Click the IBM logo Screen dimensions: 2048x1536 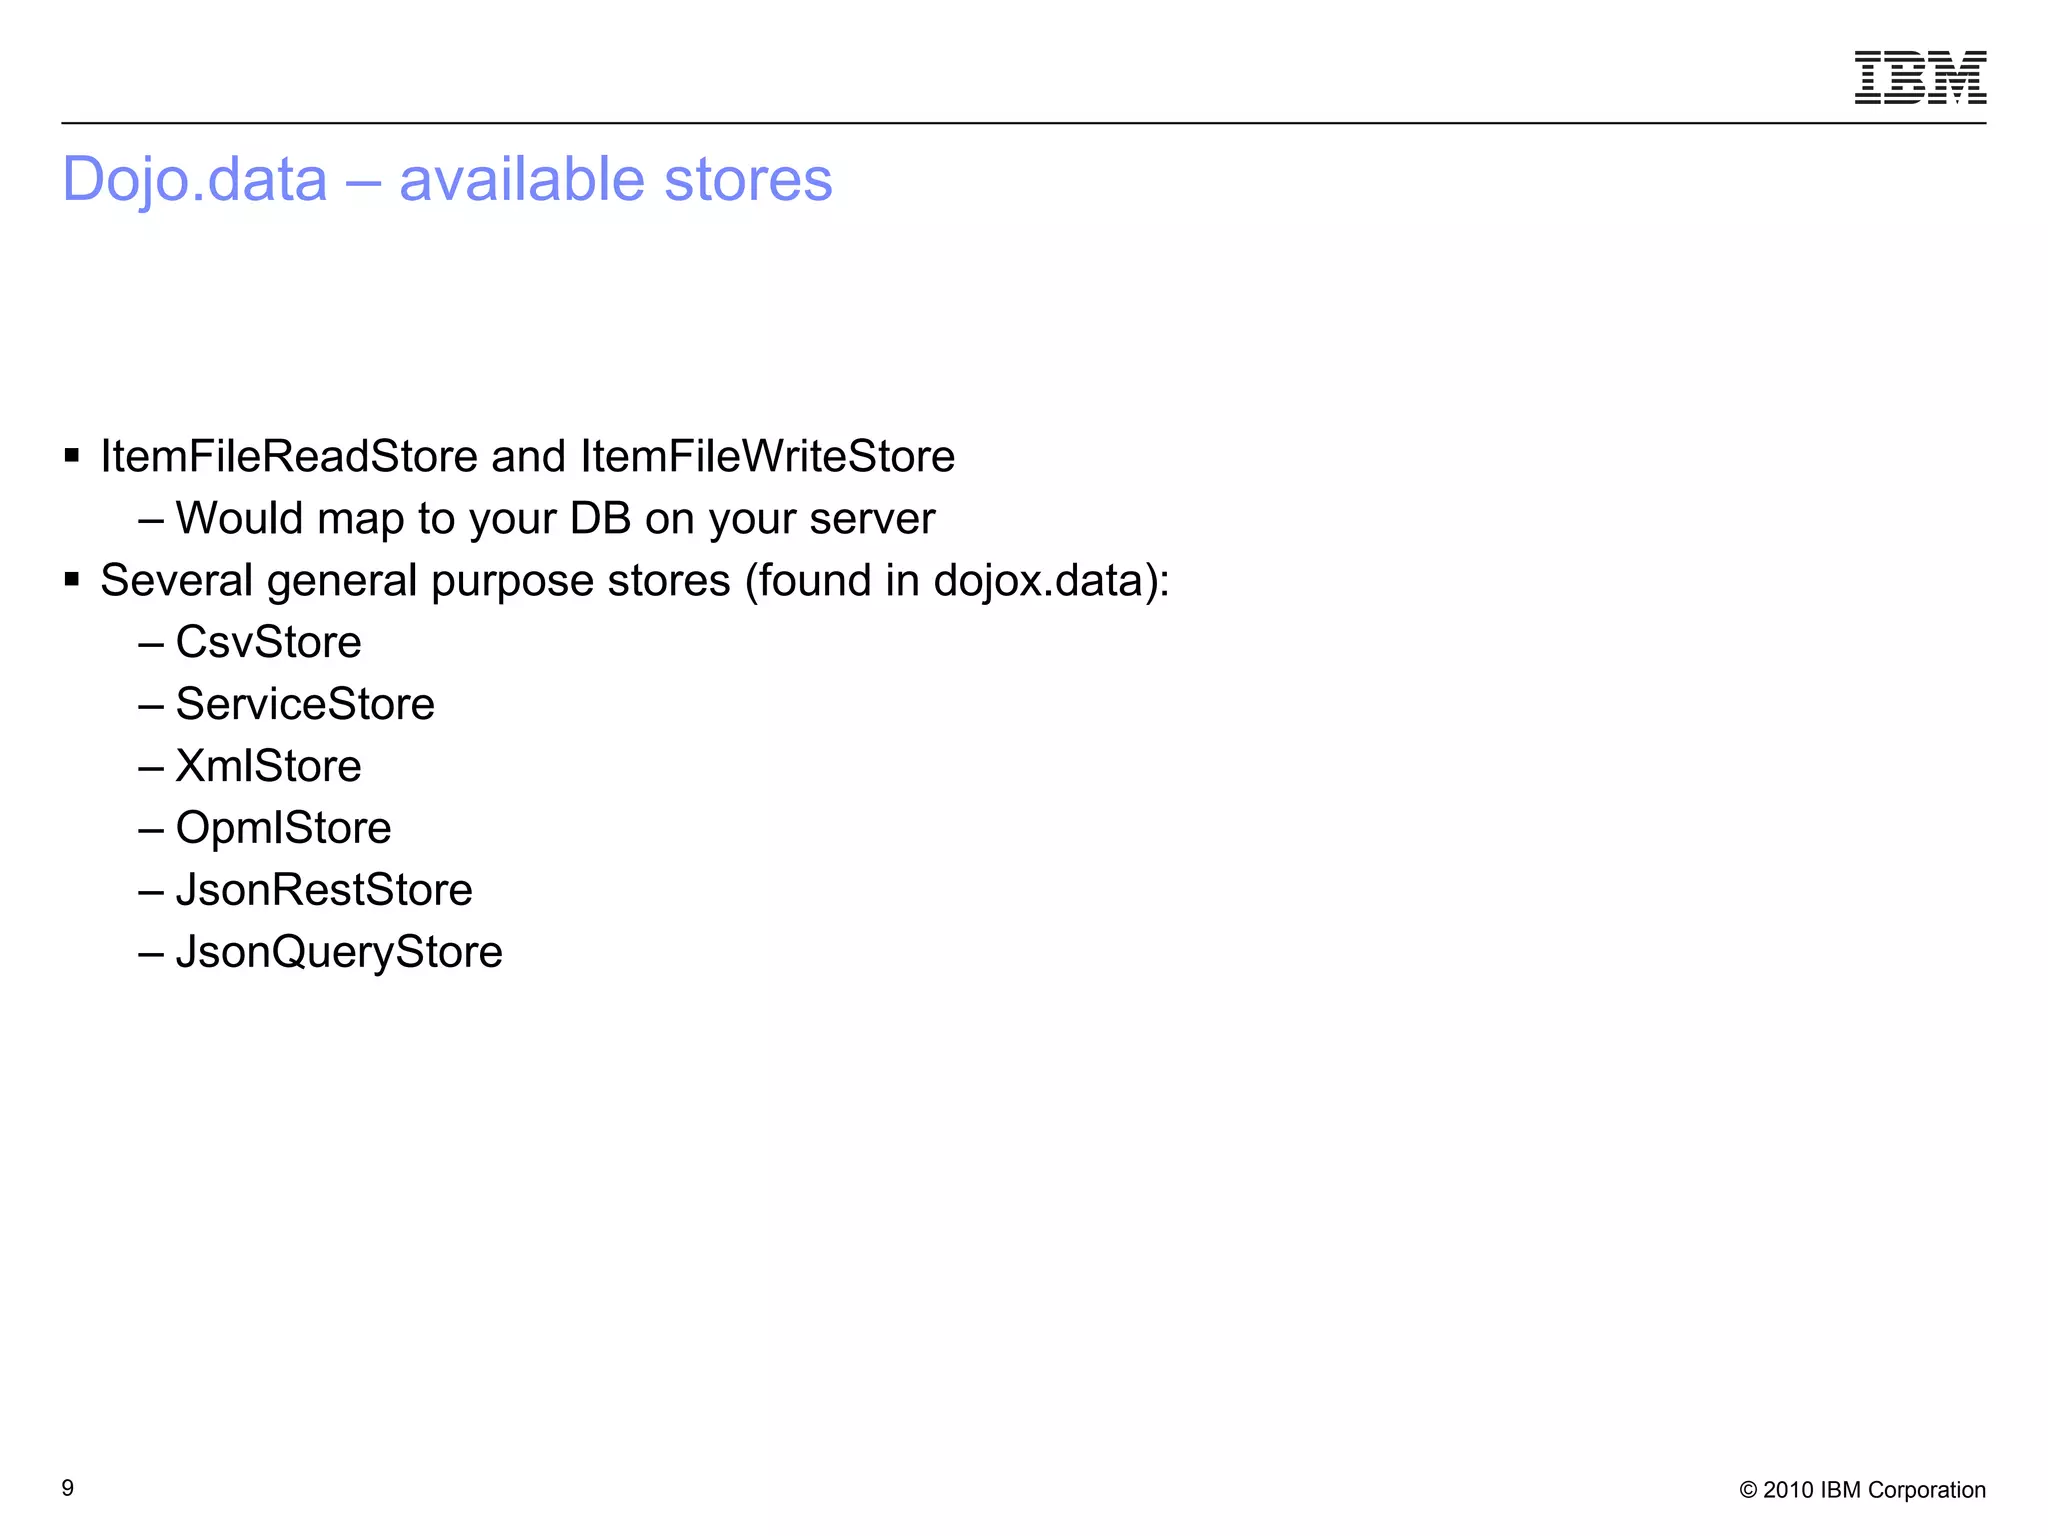1920,77
